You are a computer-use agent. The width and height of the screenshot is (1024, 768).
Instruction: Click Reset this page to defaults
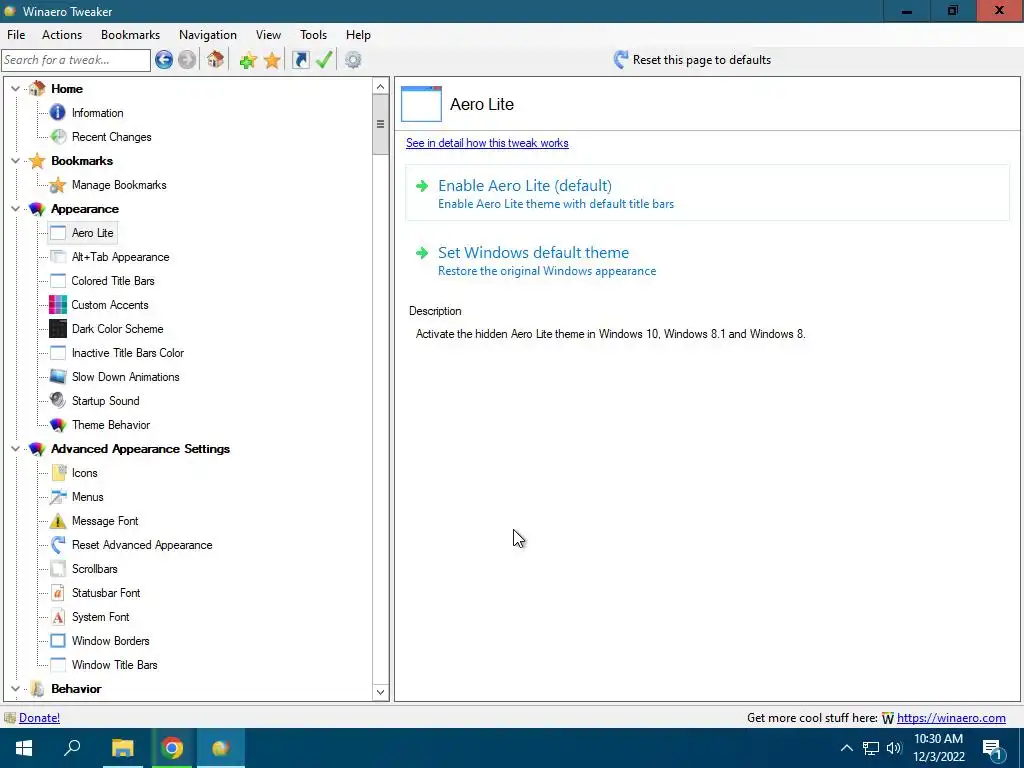point(692,60)
